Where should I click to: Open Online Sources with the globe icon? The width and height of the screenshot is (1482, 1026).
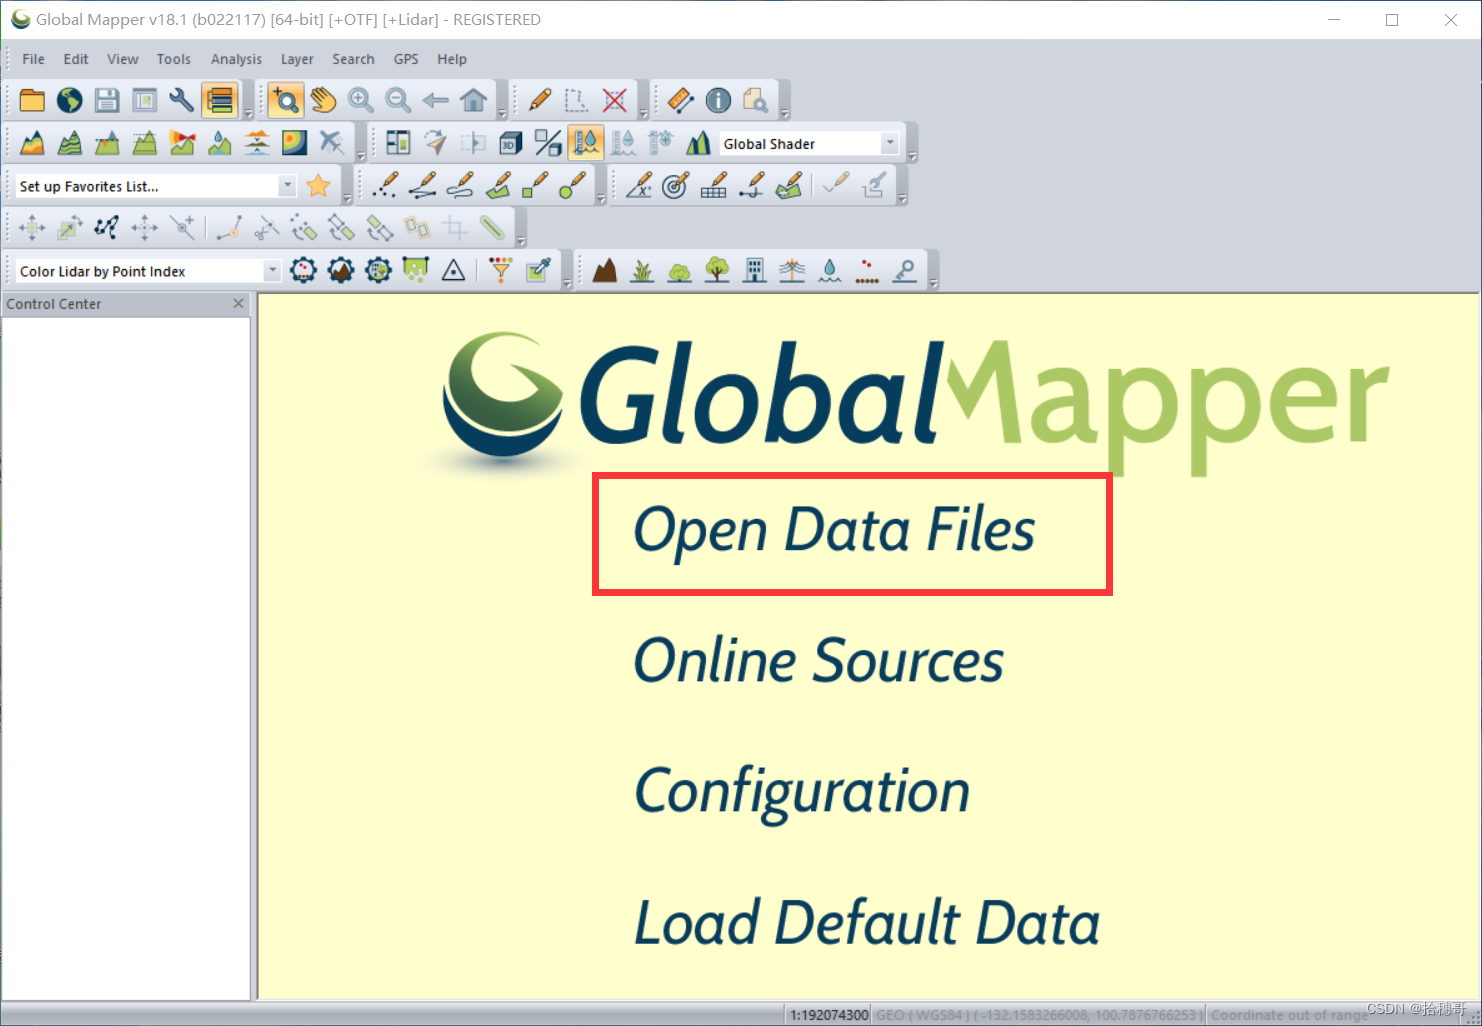[x=69, y=100]
